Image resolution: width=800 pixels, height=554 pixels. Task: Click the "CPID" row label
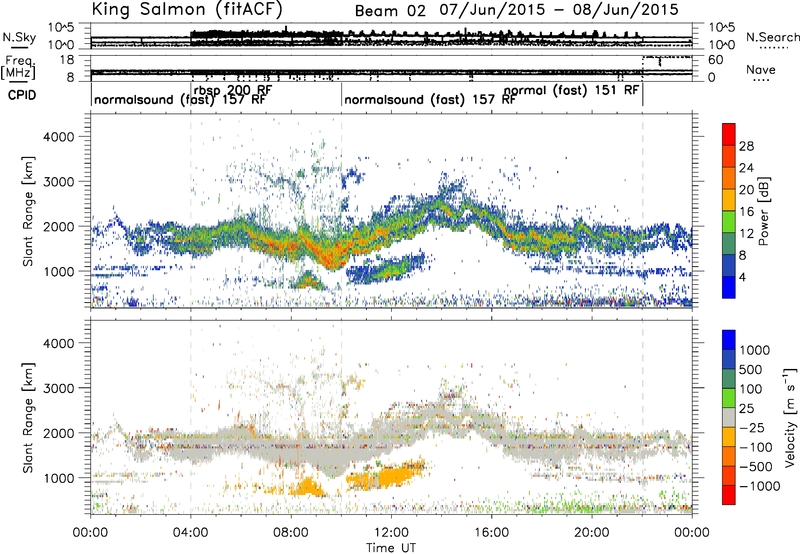(22, 95)
